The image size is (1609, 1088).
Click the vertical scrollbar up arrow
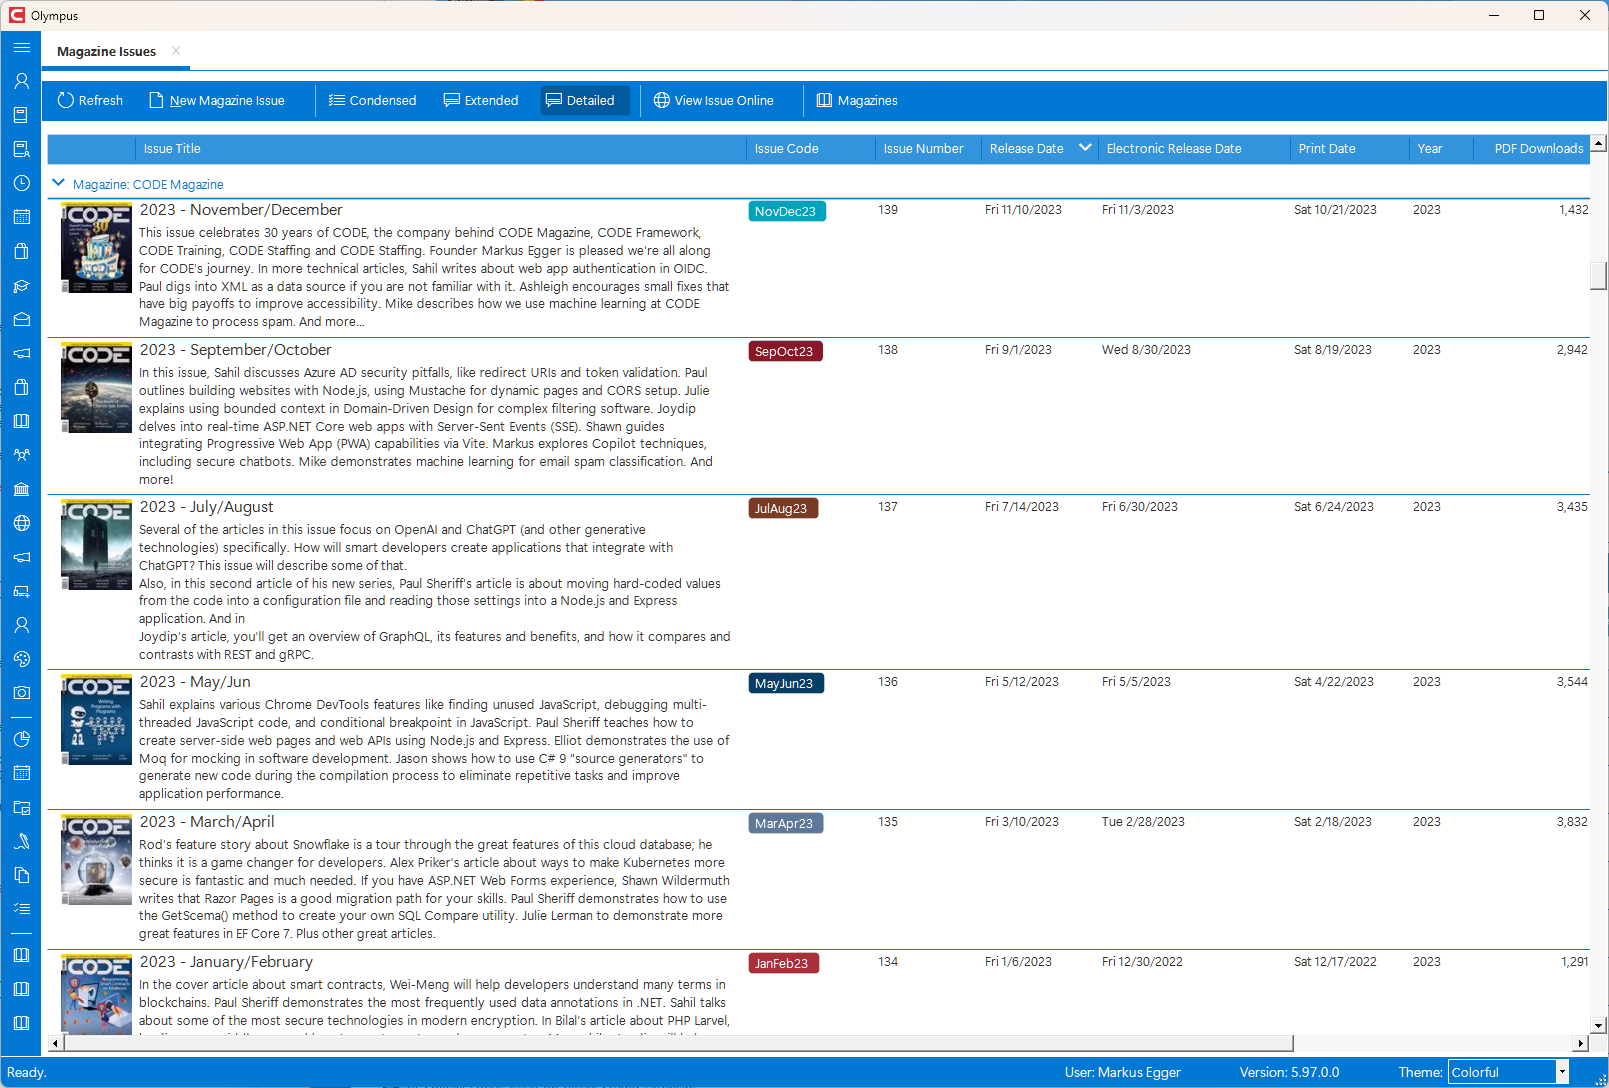(1599, 143)
